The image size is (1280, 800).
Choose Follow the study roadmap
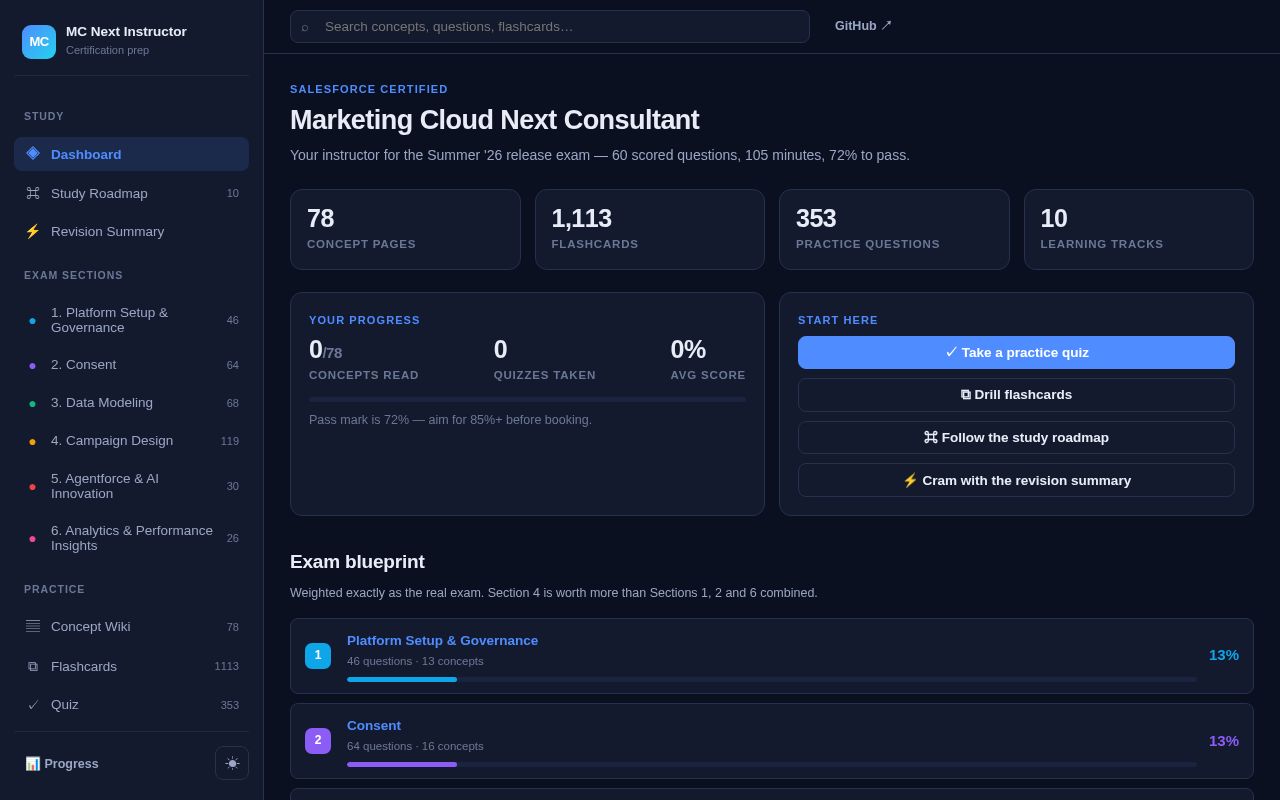tap(1016, 438)
